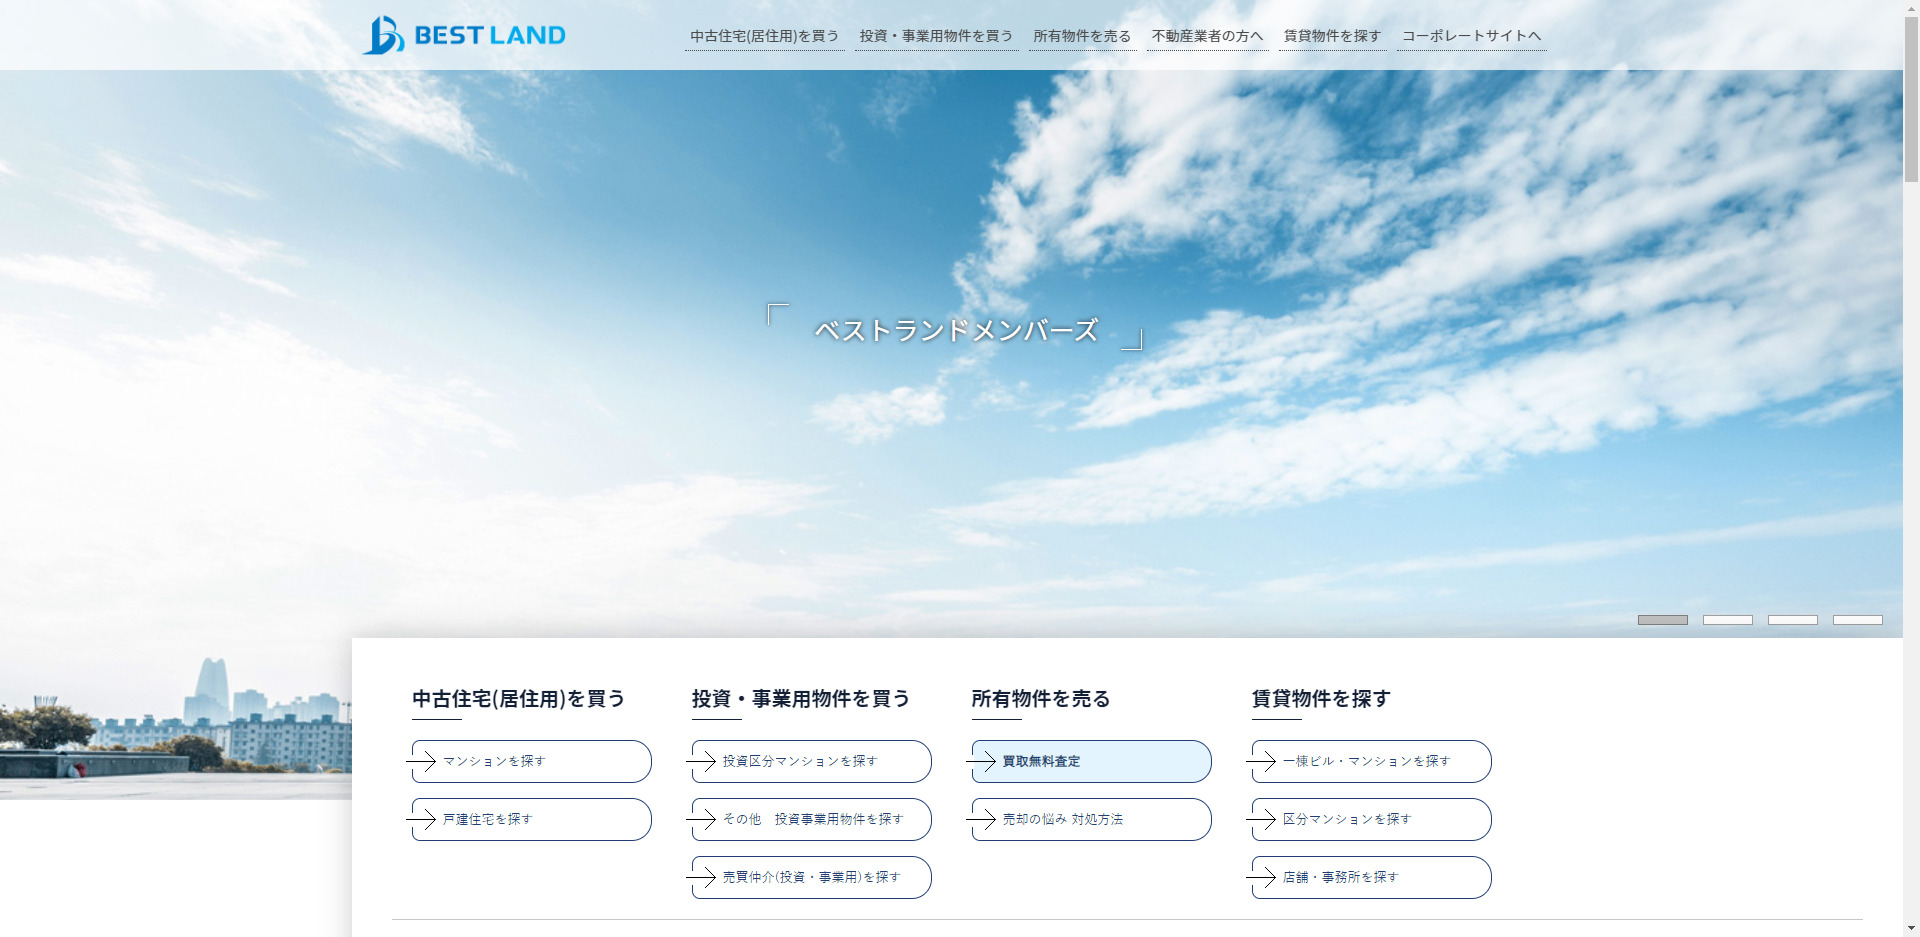Open 中古住宅(居住用)を買う in top navigation
Image resolution: width=1920 pixels, height=937 pixels.
tap(764, 36)
